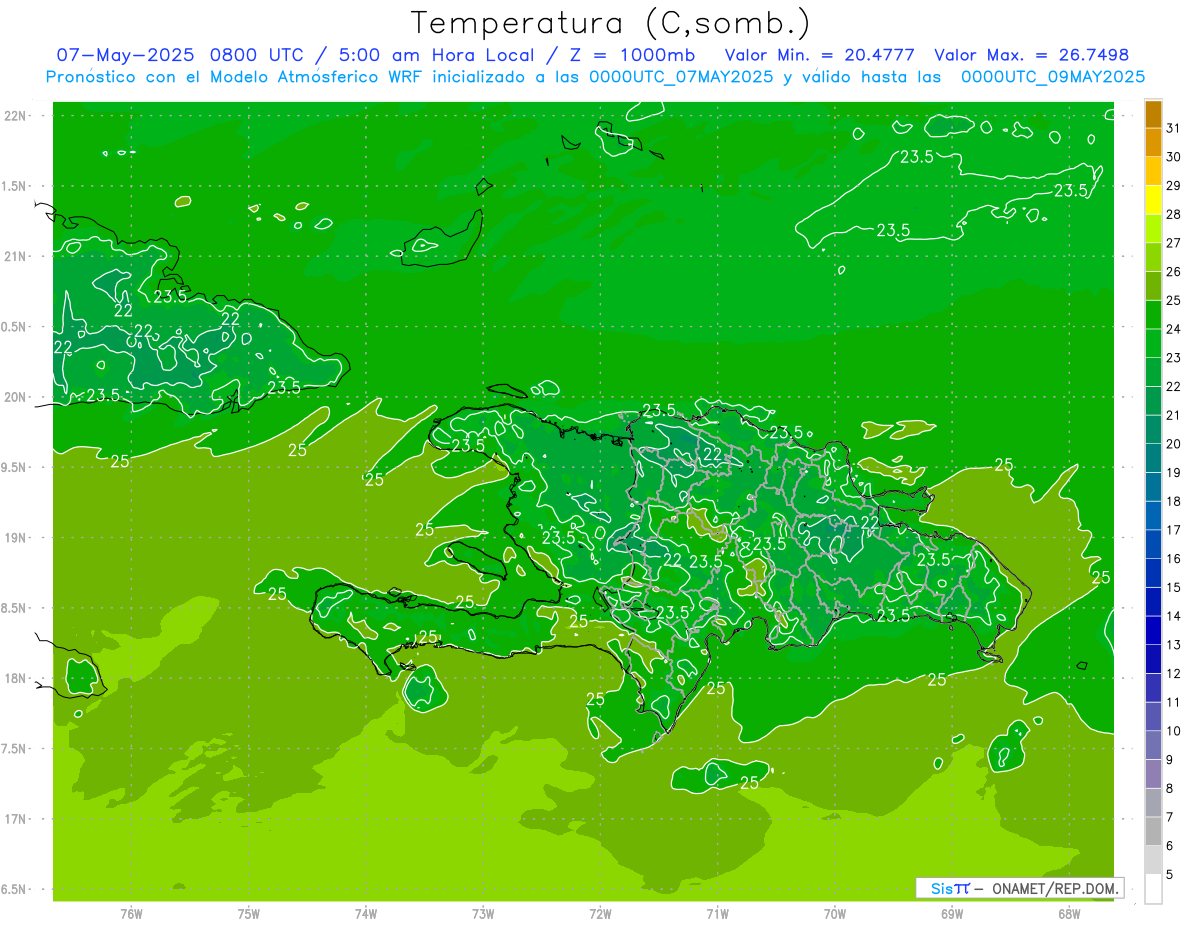Click the 'SisTT' logo text

coord(950,888)
